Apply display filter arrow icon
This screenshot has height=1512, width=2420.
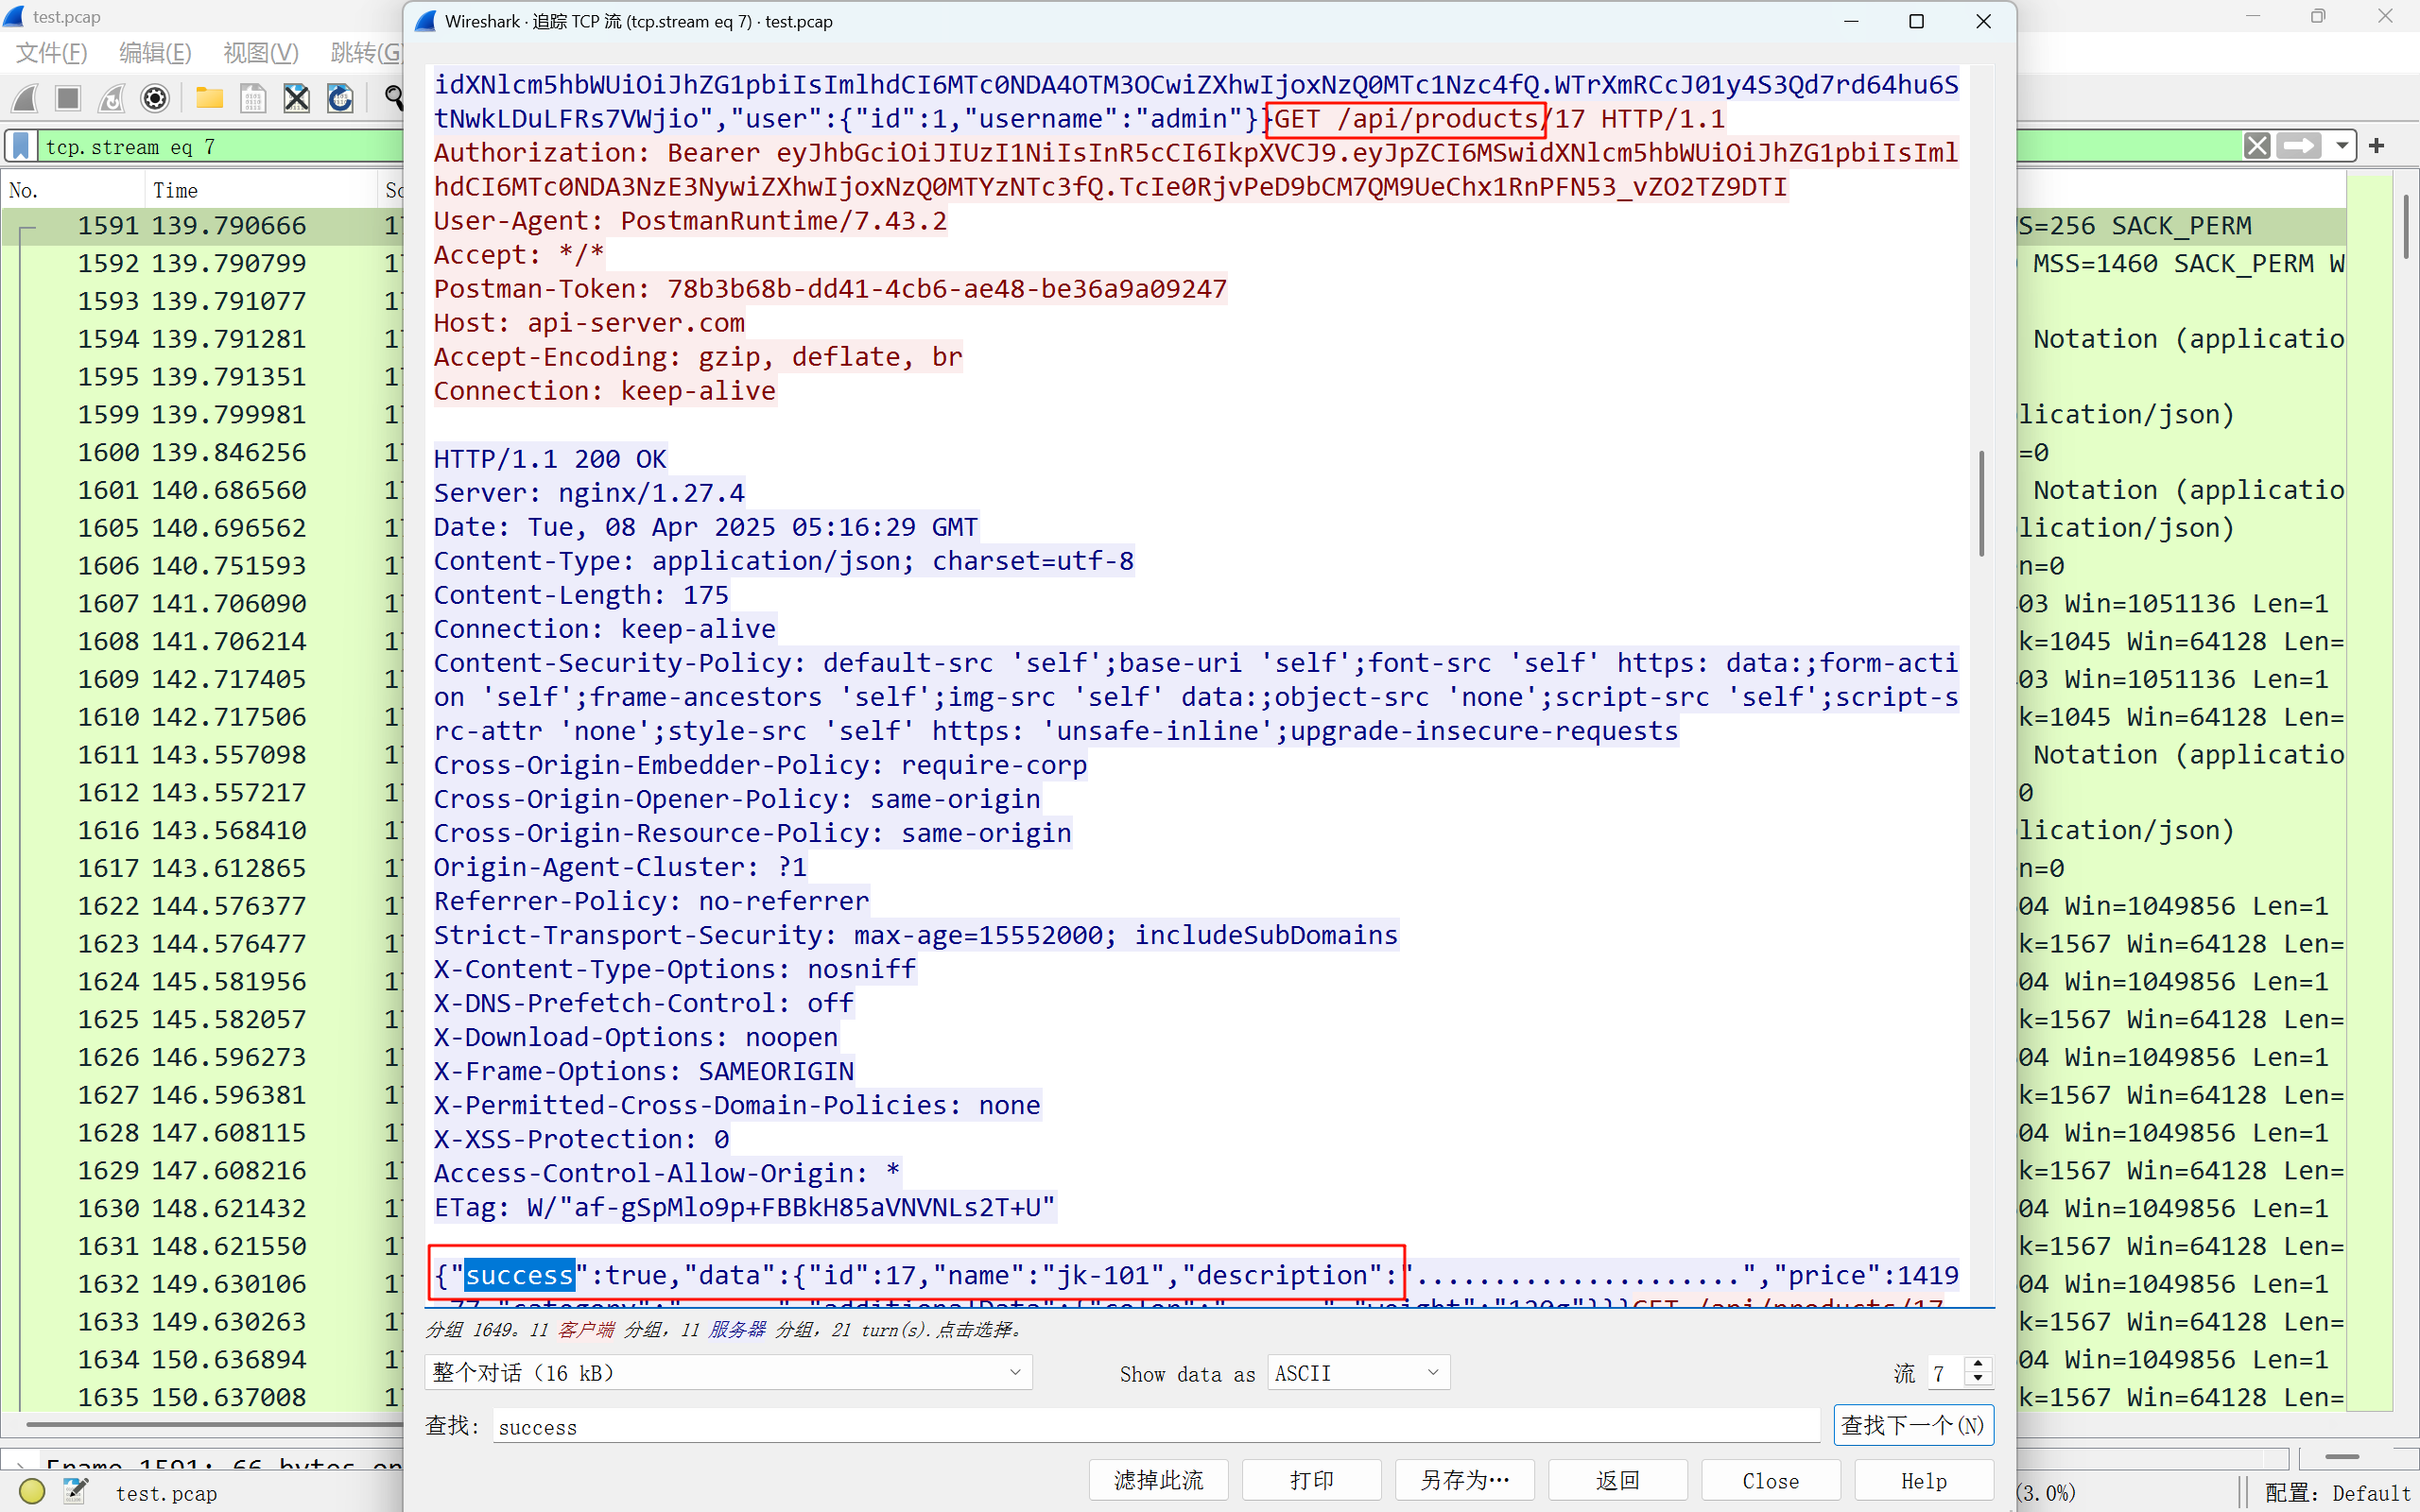[2298, 146]
